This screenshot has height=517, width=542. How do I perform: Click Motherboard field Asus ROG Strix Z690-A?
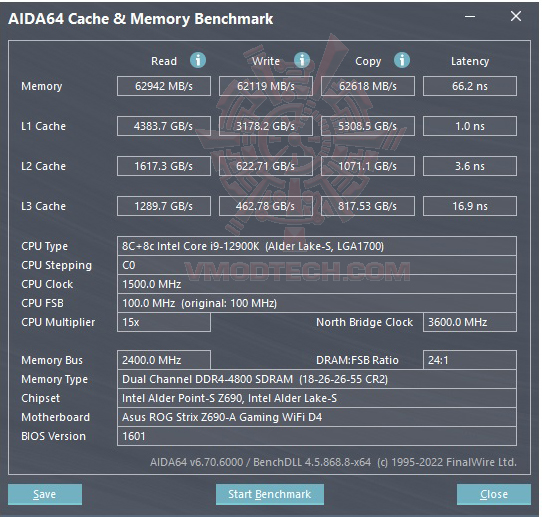coord(317,417)
